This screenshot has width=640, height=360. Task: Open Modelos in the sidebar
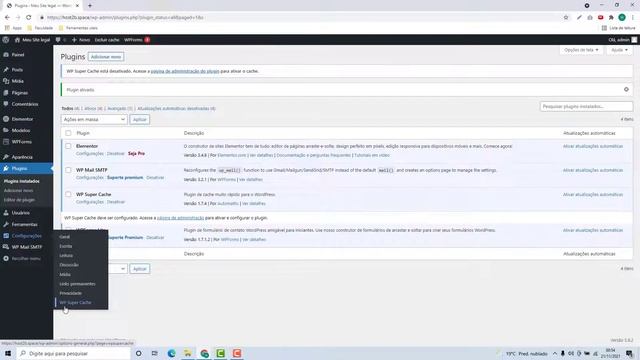[x=21, y=131]
